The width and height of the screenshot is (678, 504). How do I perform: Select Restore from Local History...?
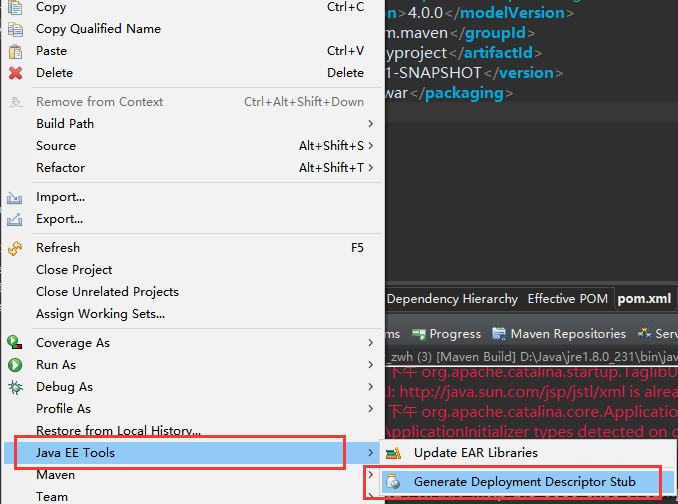pyautogui.click(x=118, y=431)
